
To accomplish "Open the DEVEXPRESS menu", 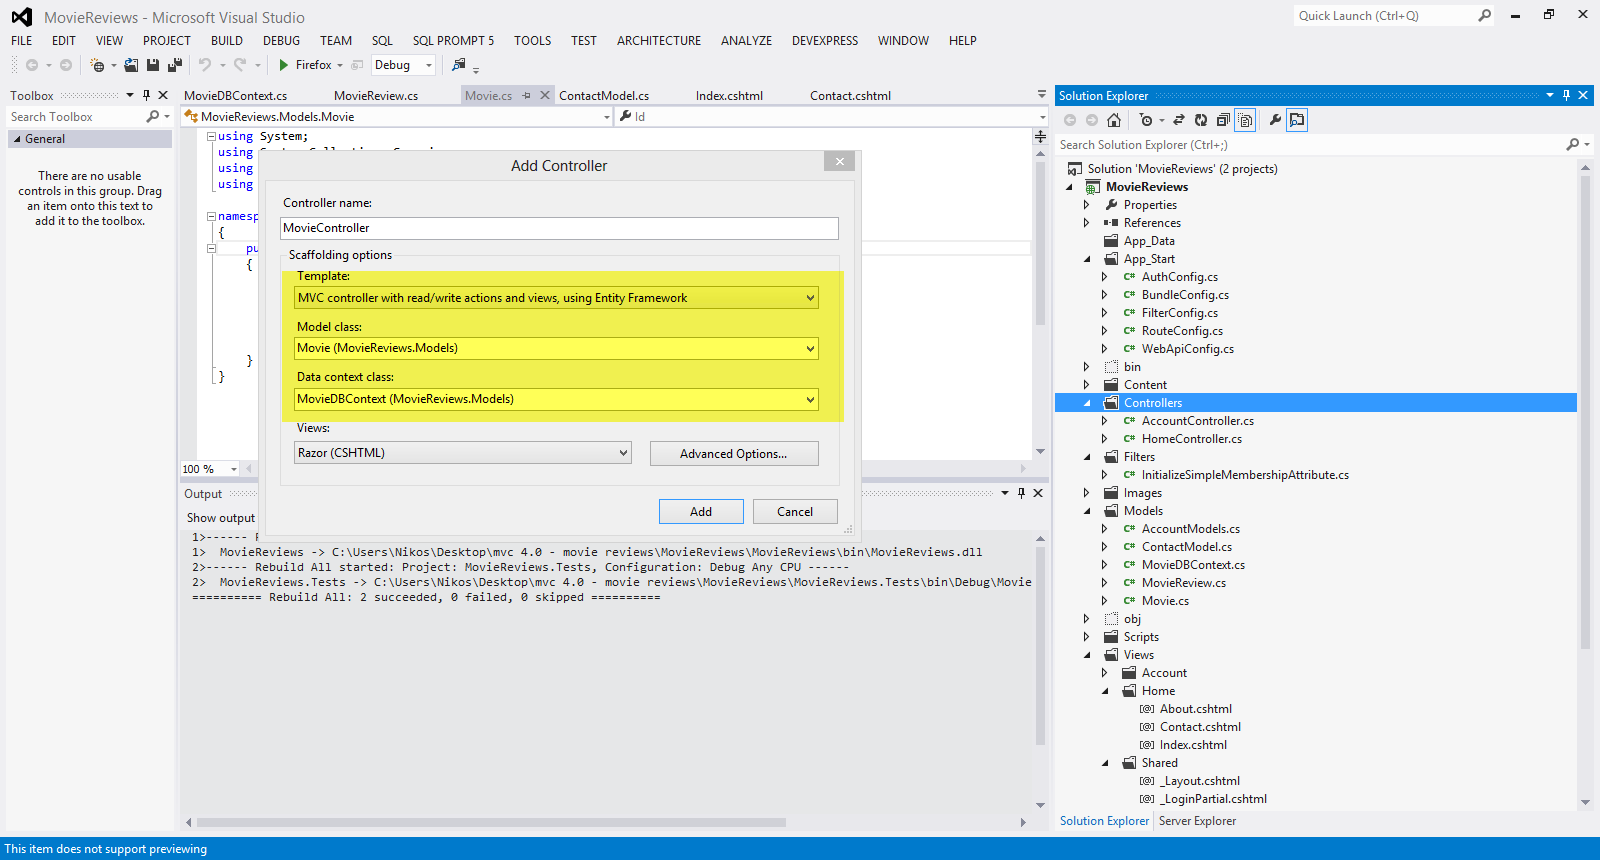I will 825,41.
